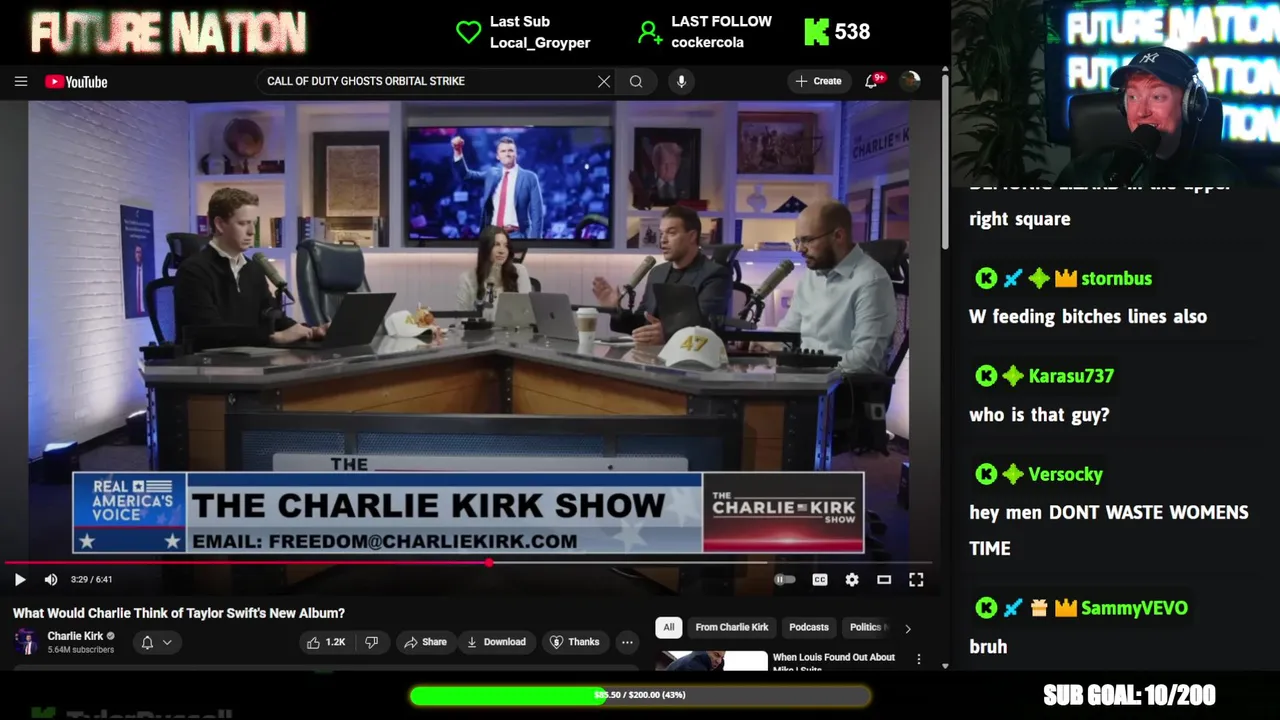
Task: Open more actions three-dot menu
Action: pyautogui.click(x=627, y=642)
